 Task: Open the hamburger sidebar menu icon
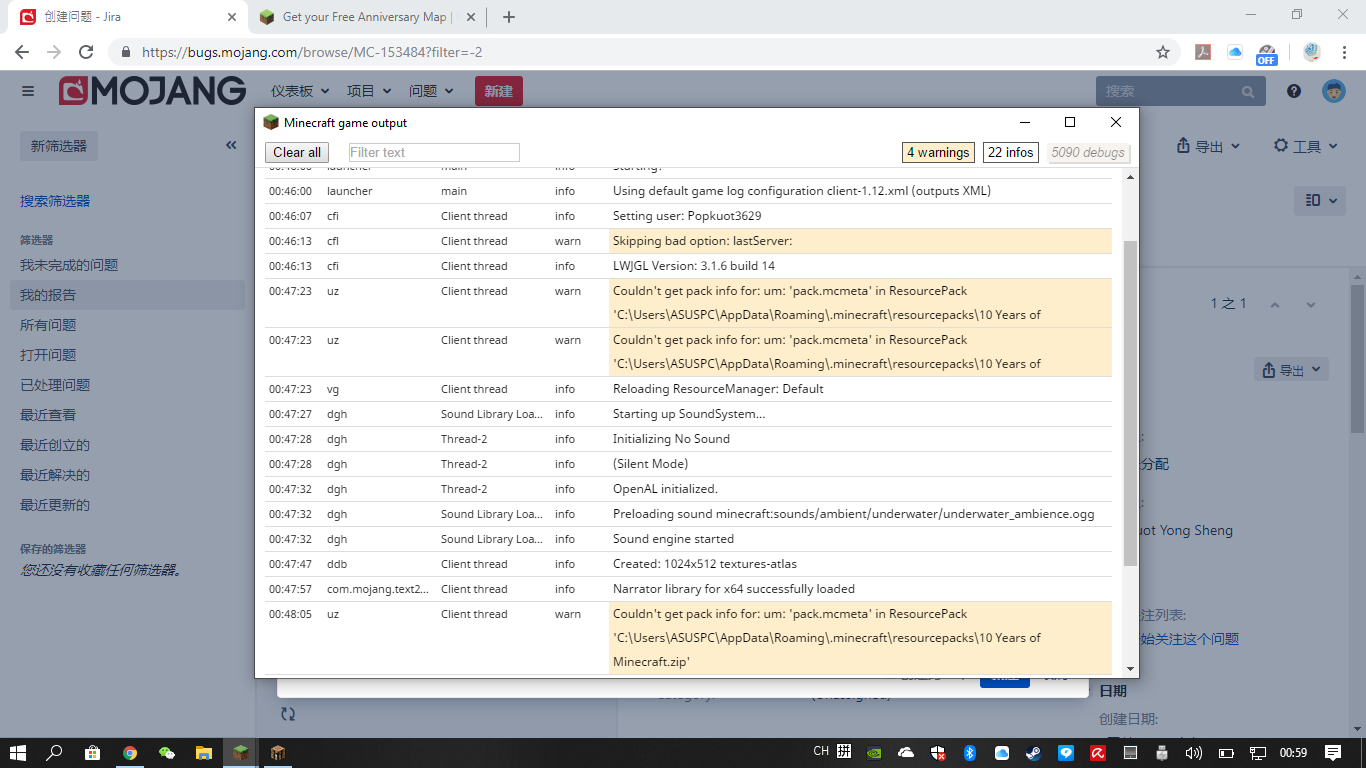coord(28,91)
